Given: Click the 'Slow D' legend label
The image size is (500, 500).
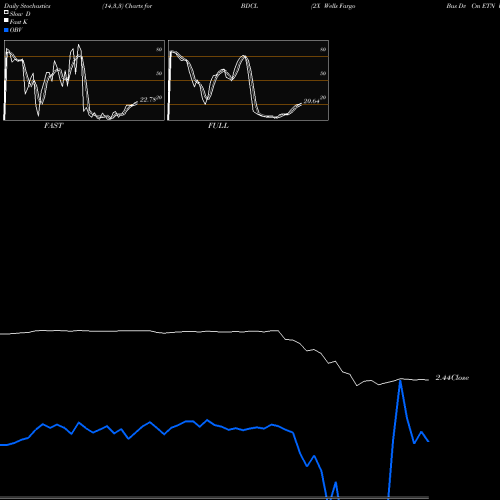Looking at the screenshot, I should [x=20, y=14].
